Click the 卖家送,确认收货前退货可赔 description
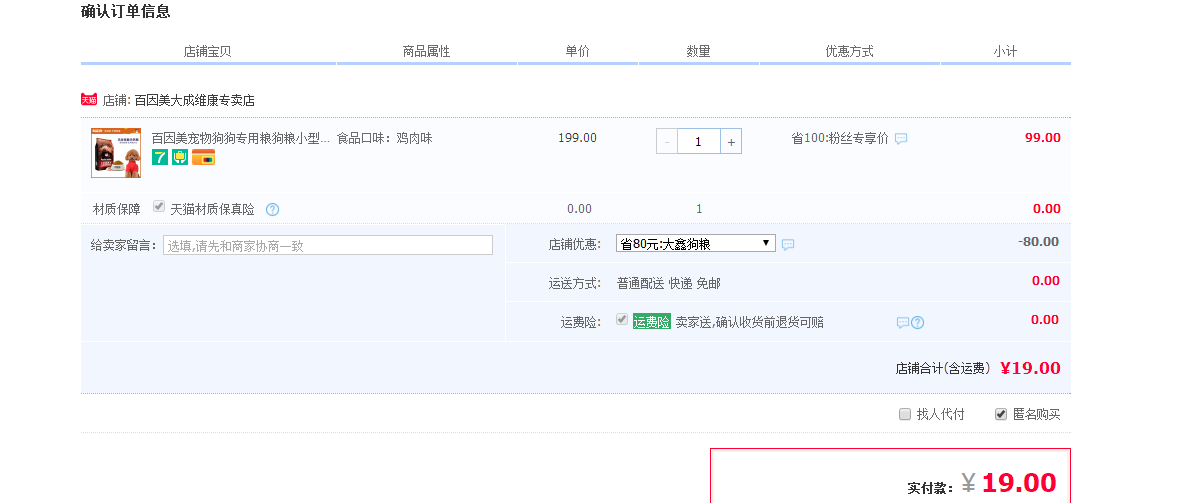1182x503 pixels. tap(749, 322)
